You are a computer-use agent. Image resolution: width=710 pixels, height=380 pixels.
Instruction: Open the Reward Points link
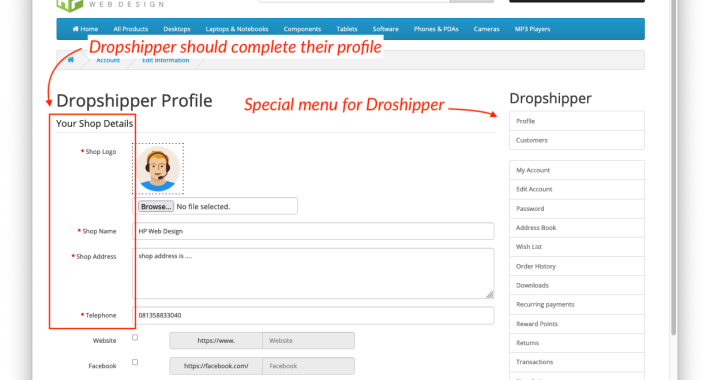pyautogui.click(x=577, y=324)
